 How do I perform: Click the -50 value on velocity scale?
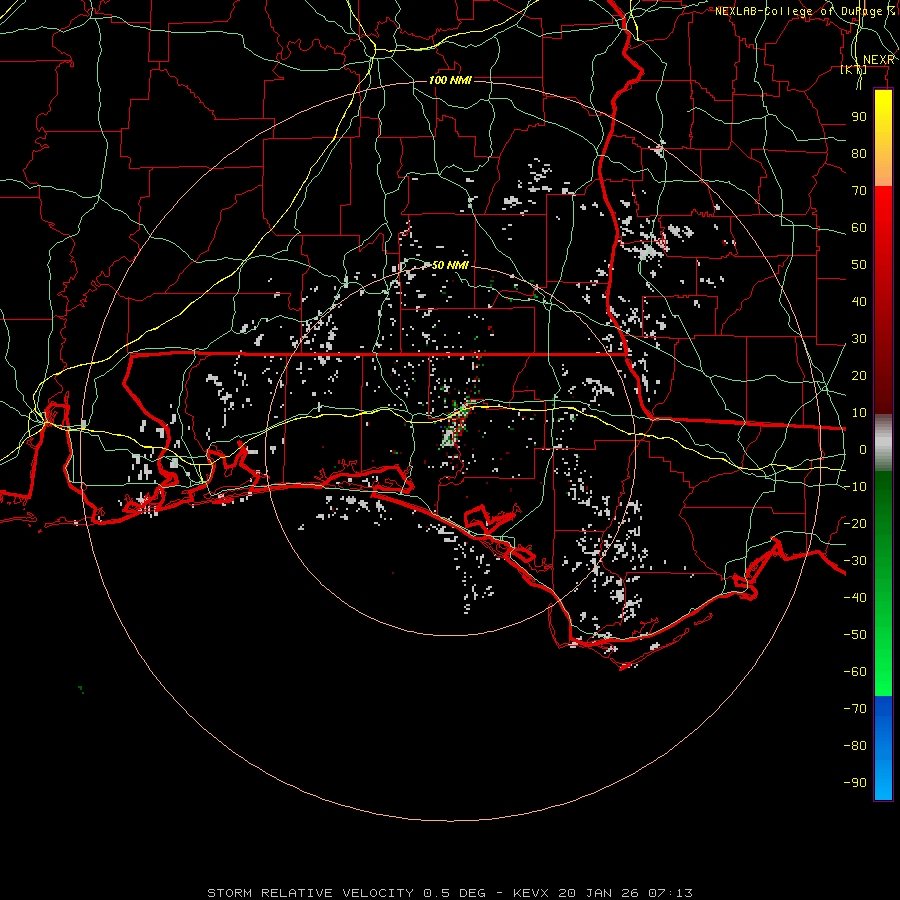click(855, 635)
